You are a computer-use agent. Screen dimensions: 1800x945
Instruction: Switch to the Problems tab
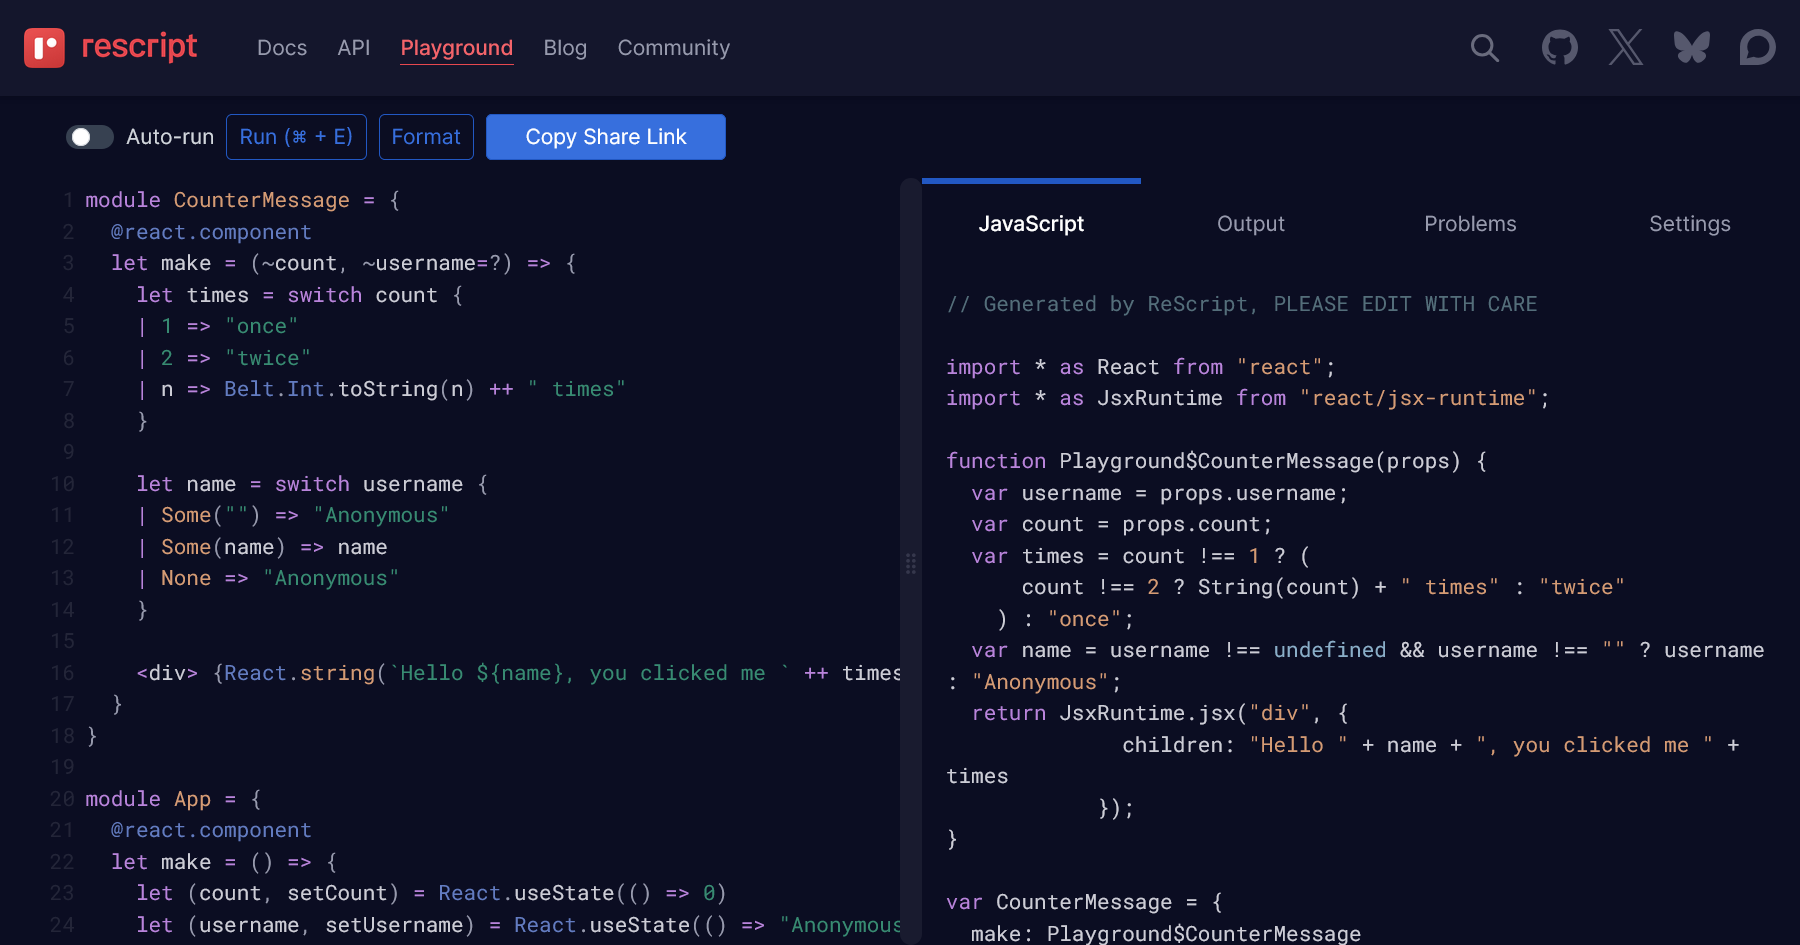click(x=1470, y=223)
